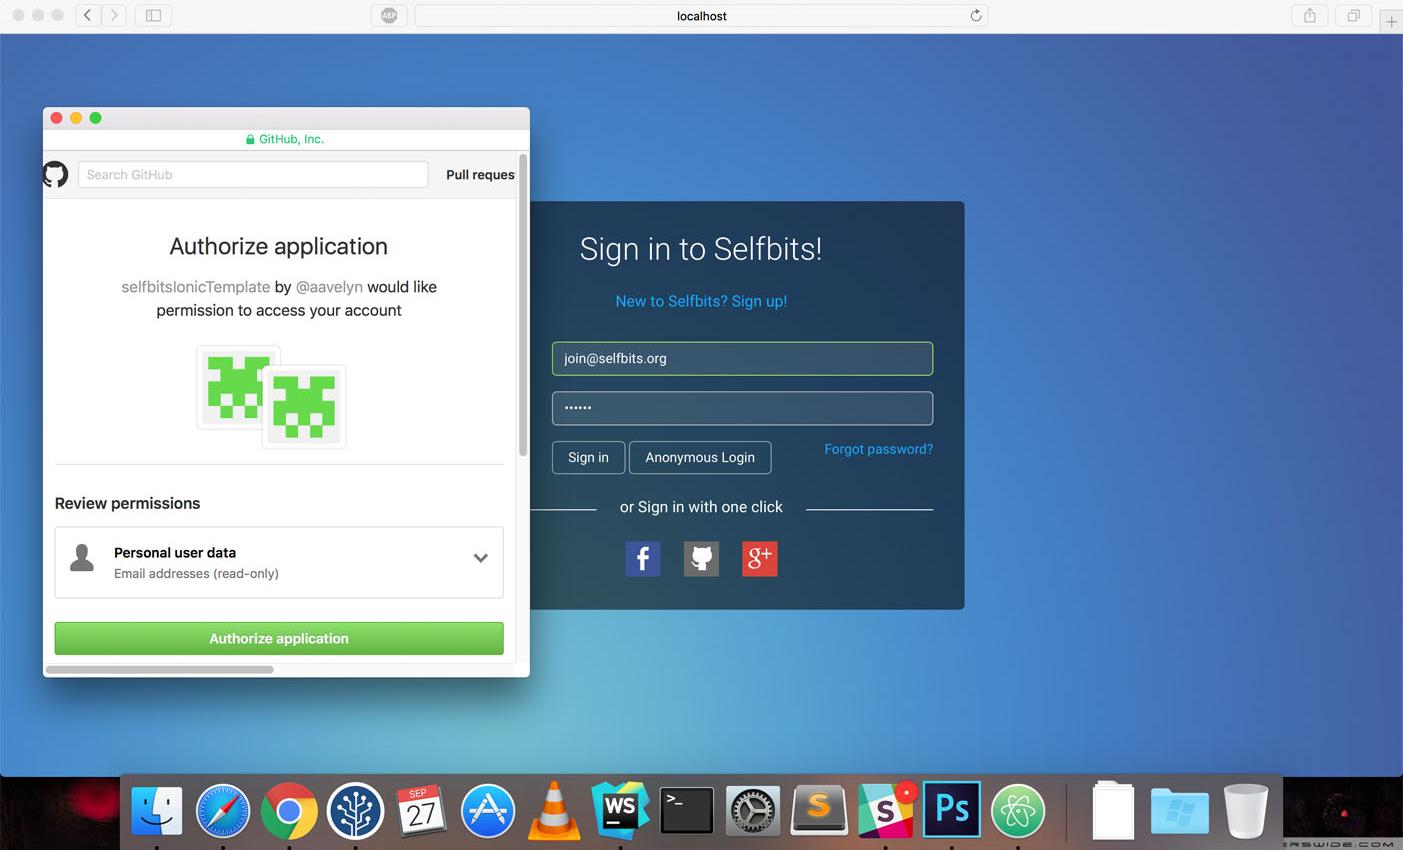The width and height of the screenshot is (1403, 850).
Task: Click the Google Plus sign-in icon
Action: [760, 558]
